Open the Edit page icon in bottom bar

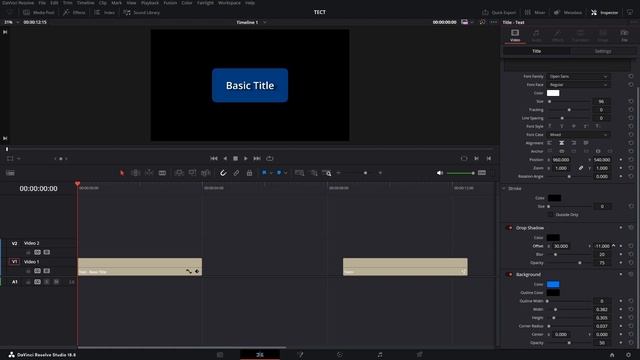click(x=260, y=355)
